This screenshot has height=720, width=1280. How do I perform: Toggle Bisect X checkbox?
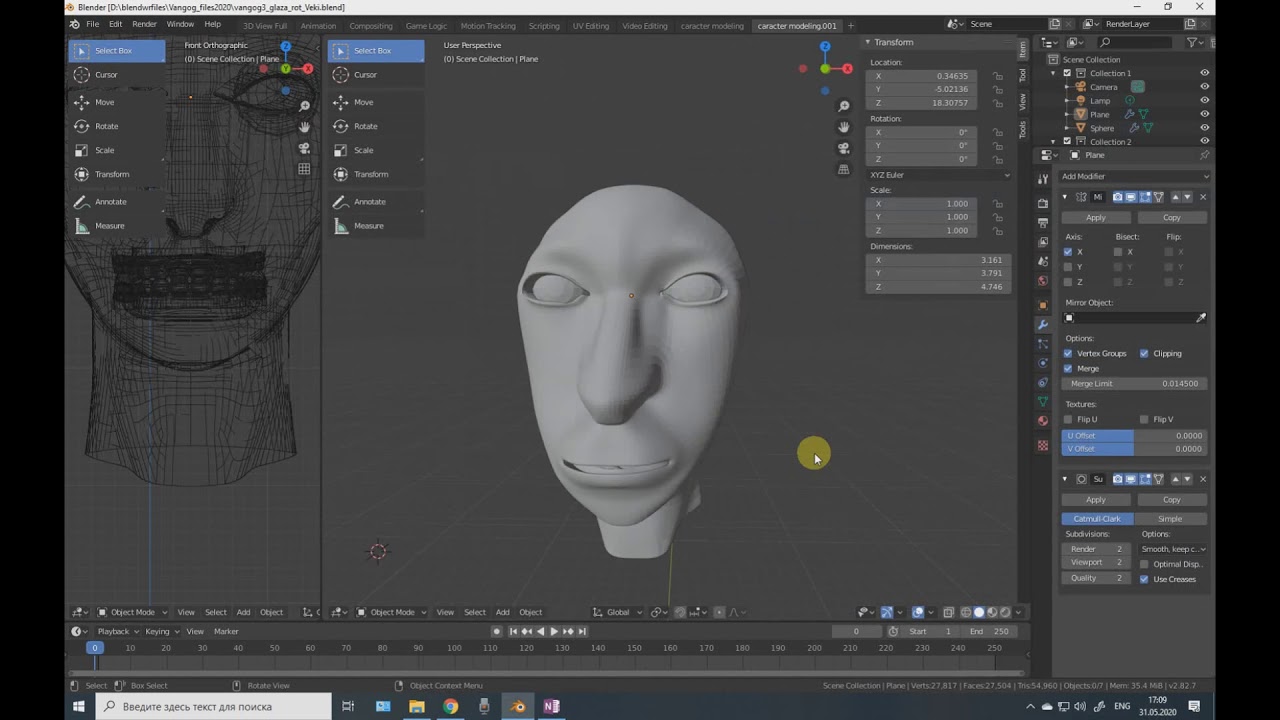coord(1118,252)
